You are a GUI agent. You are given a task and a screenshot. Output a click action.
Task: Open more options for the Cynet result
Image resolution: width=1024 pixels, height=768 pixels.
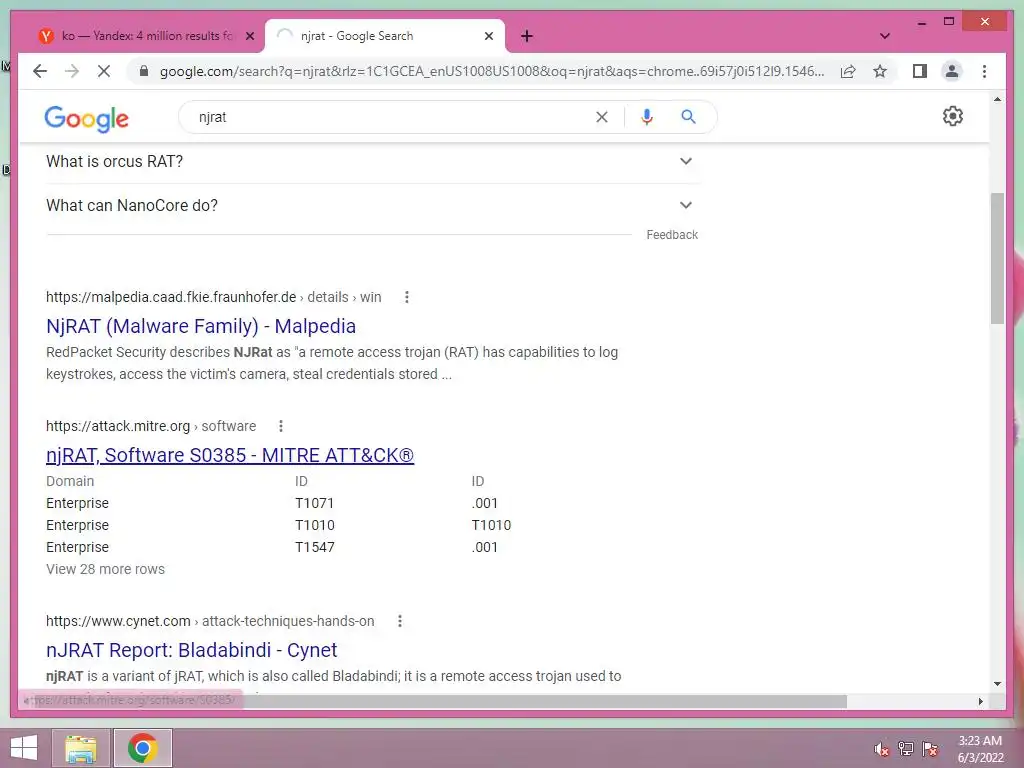tap(400, 621)
